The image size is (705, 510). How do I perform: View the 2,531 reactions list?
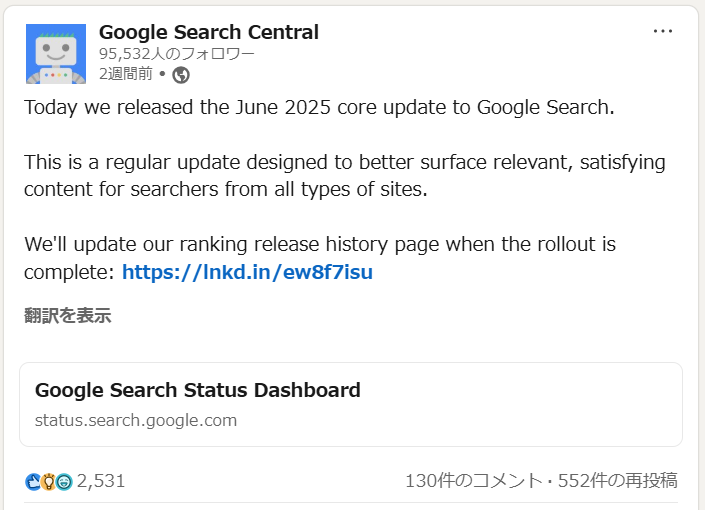[101, 481]
